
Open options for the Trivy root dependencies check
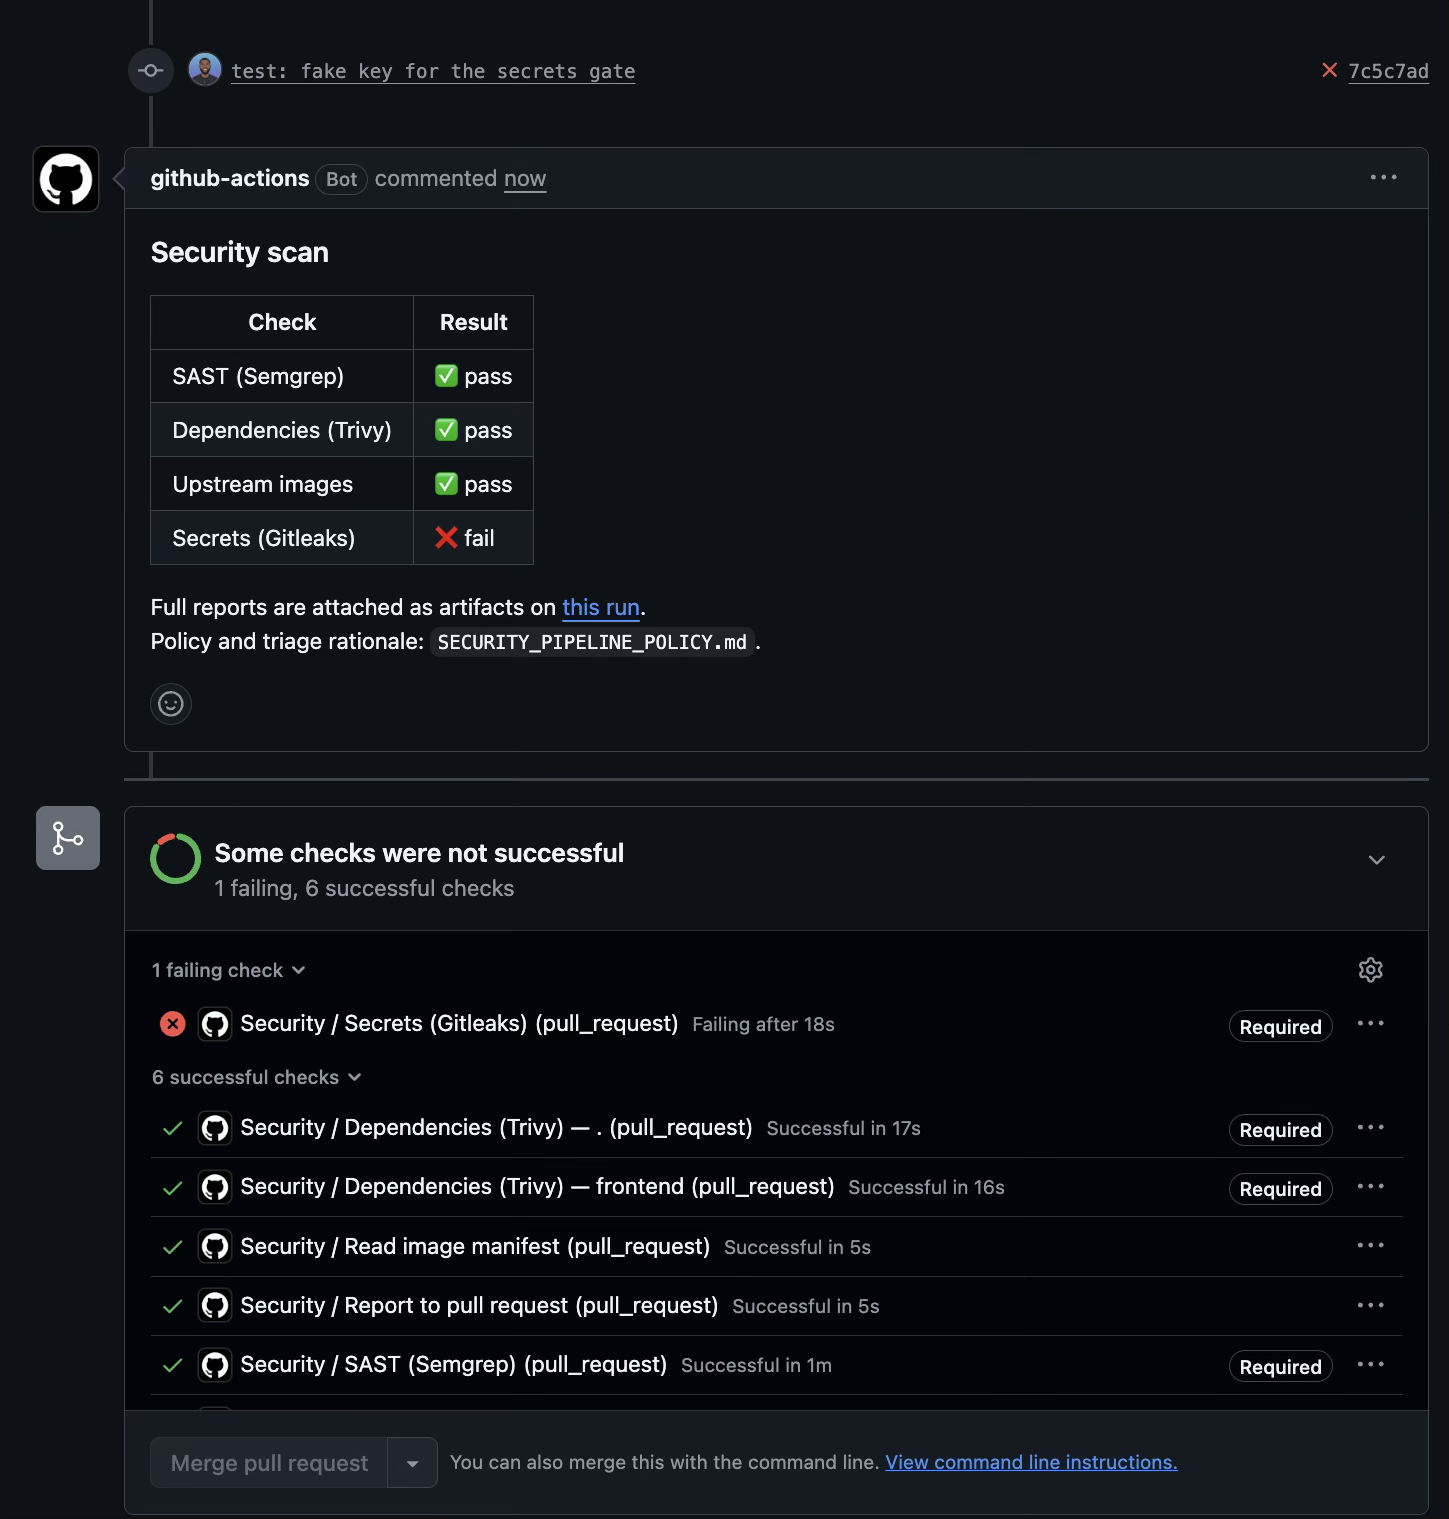click(x=1371, y=1127)
